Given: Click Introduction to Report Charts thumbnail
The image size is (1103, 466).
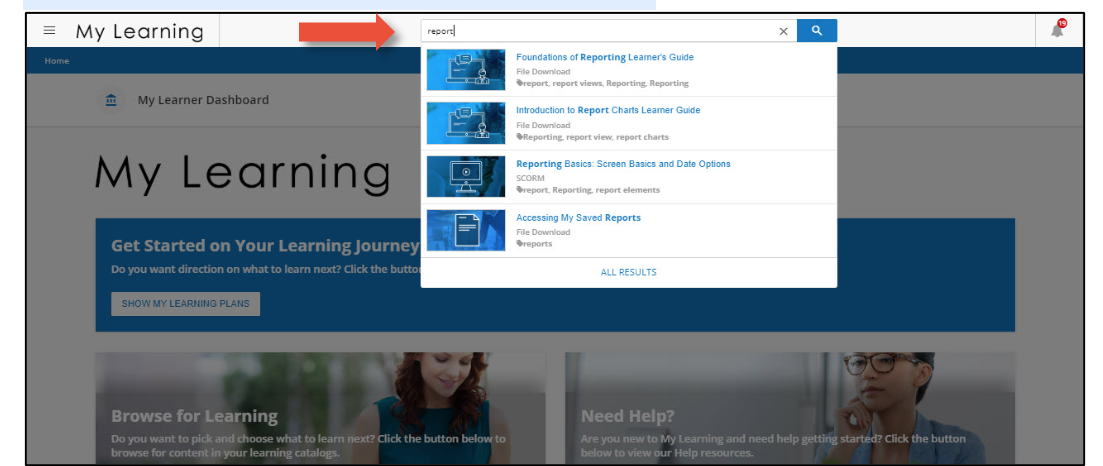Looking at the screenshot, I should pos(465,123).
